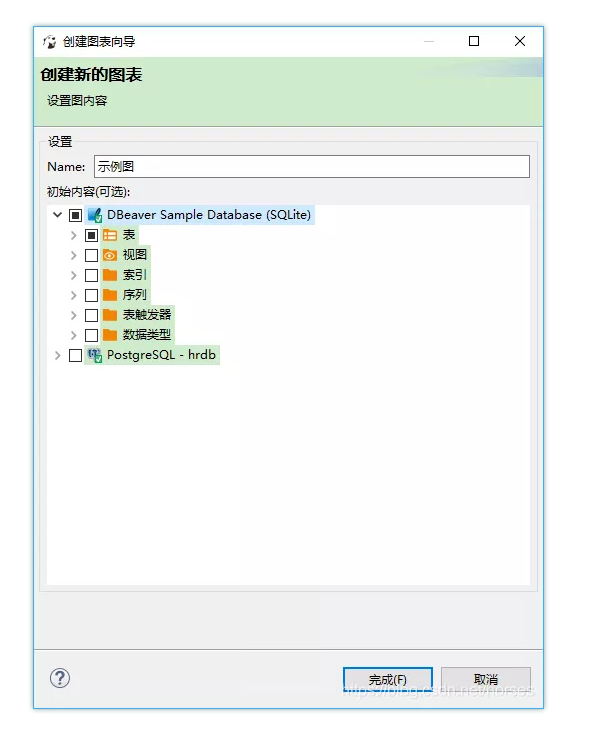Select the 表触发器 label in tree

[x=147, y=316]
